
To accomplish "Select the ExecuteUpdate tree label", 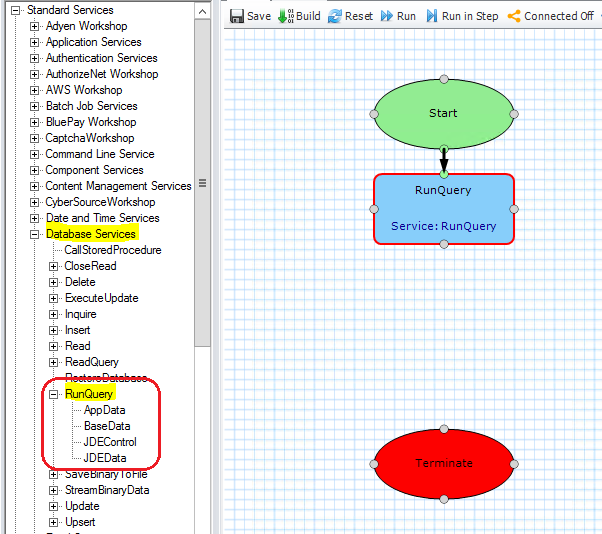I will [102, 298].
